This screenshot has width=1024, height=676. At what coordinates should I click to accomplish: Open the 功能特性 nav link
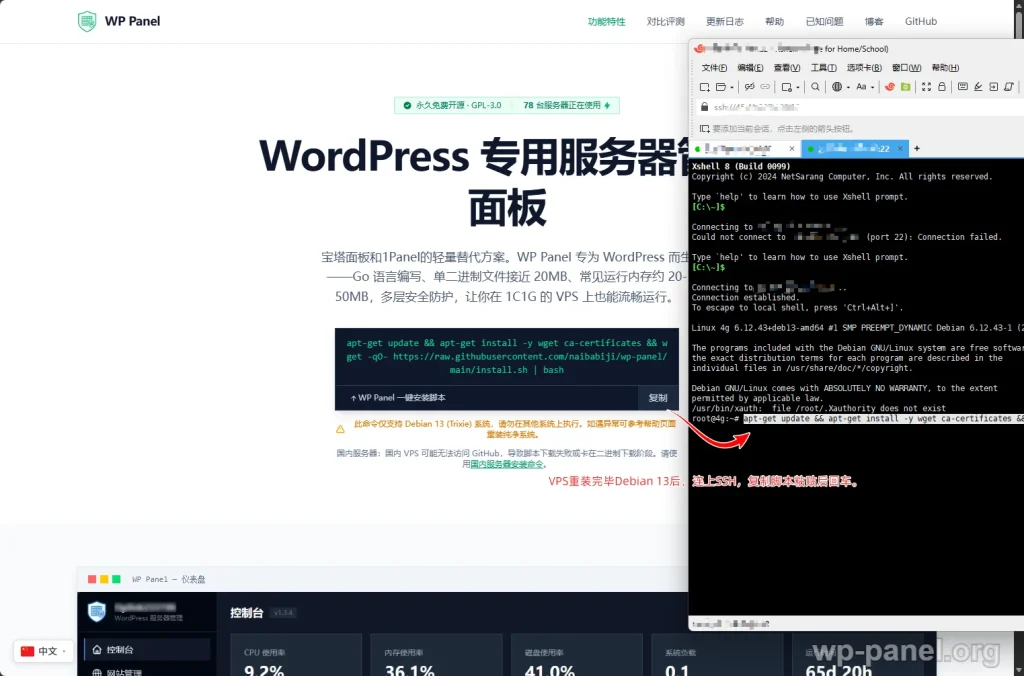[x=606, y=22]
